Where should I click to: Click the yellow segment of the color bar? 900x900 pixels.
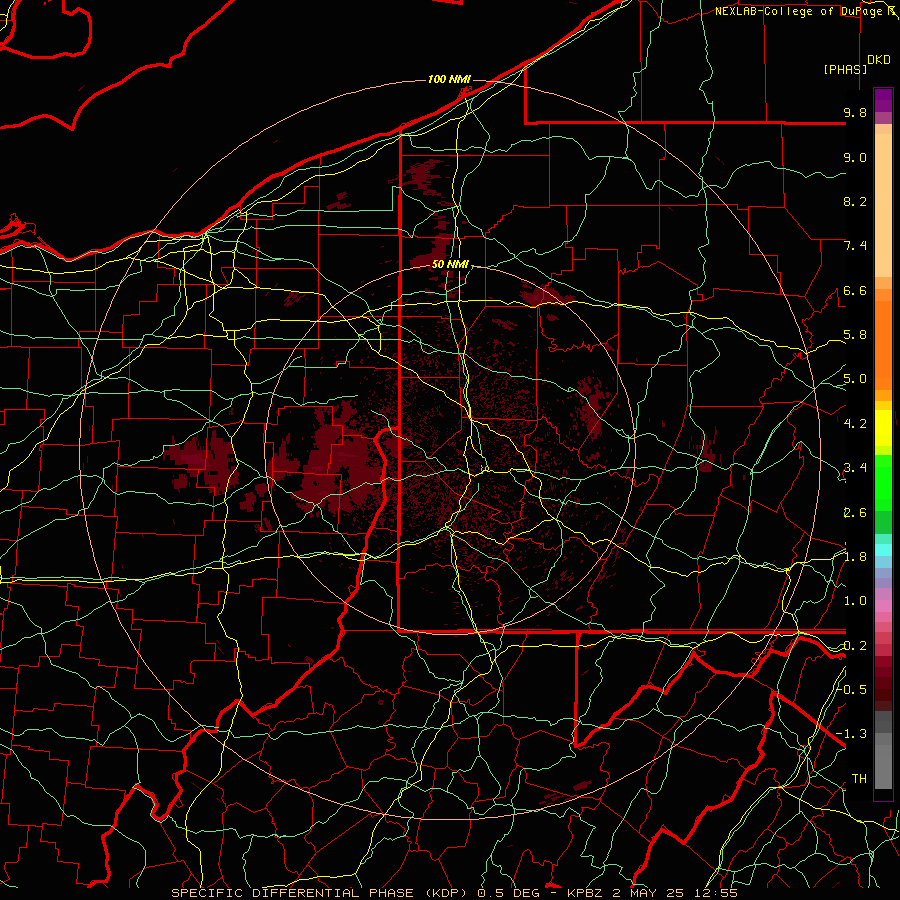point(883,428)
